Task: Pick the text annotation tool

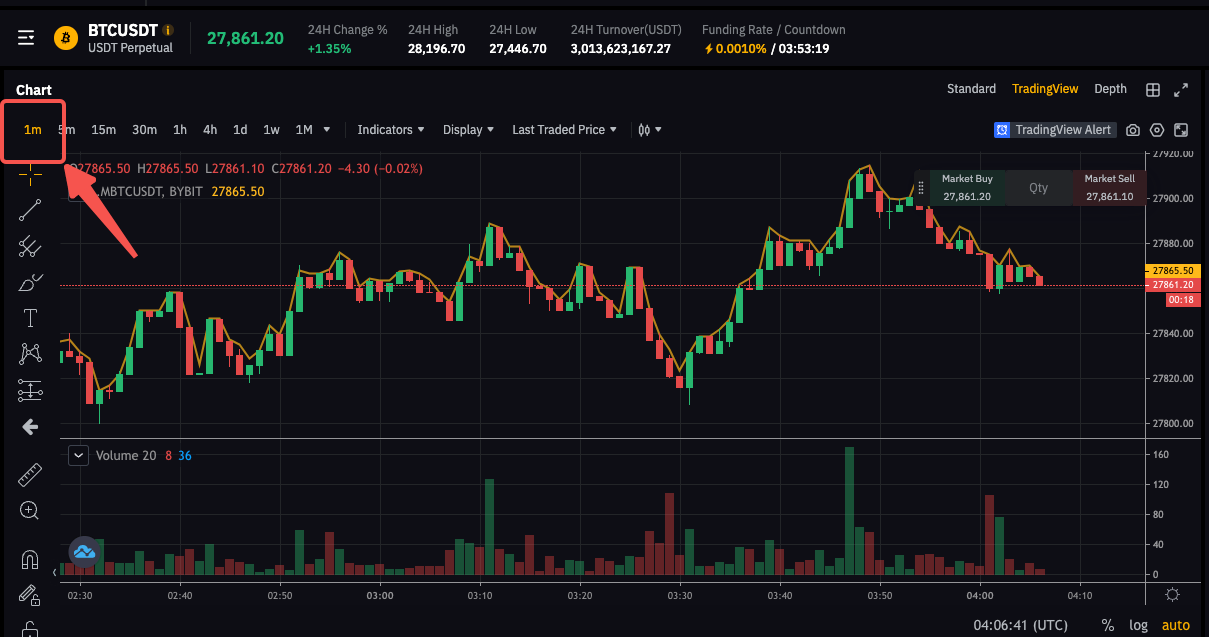Action: click(30, 318)
